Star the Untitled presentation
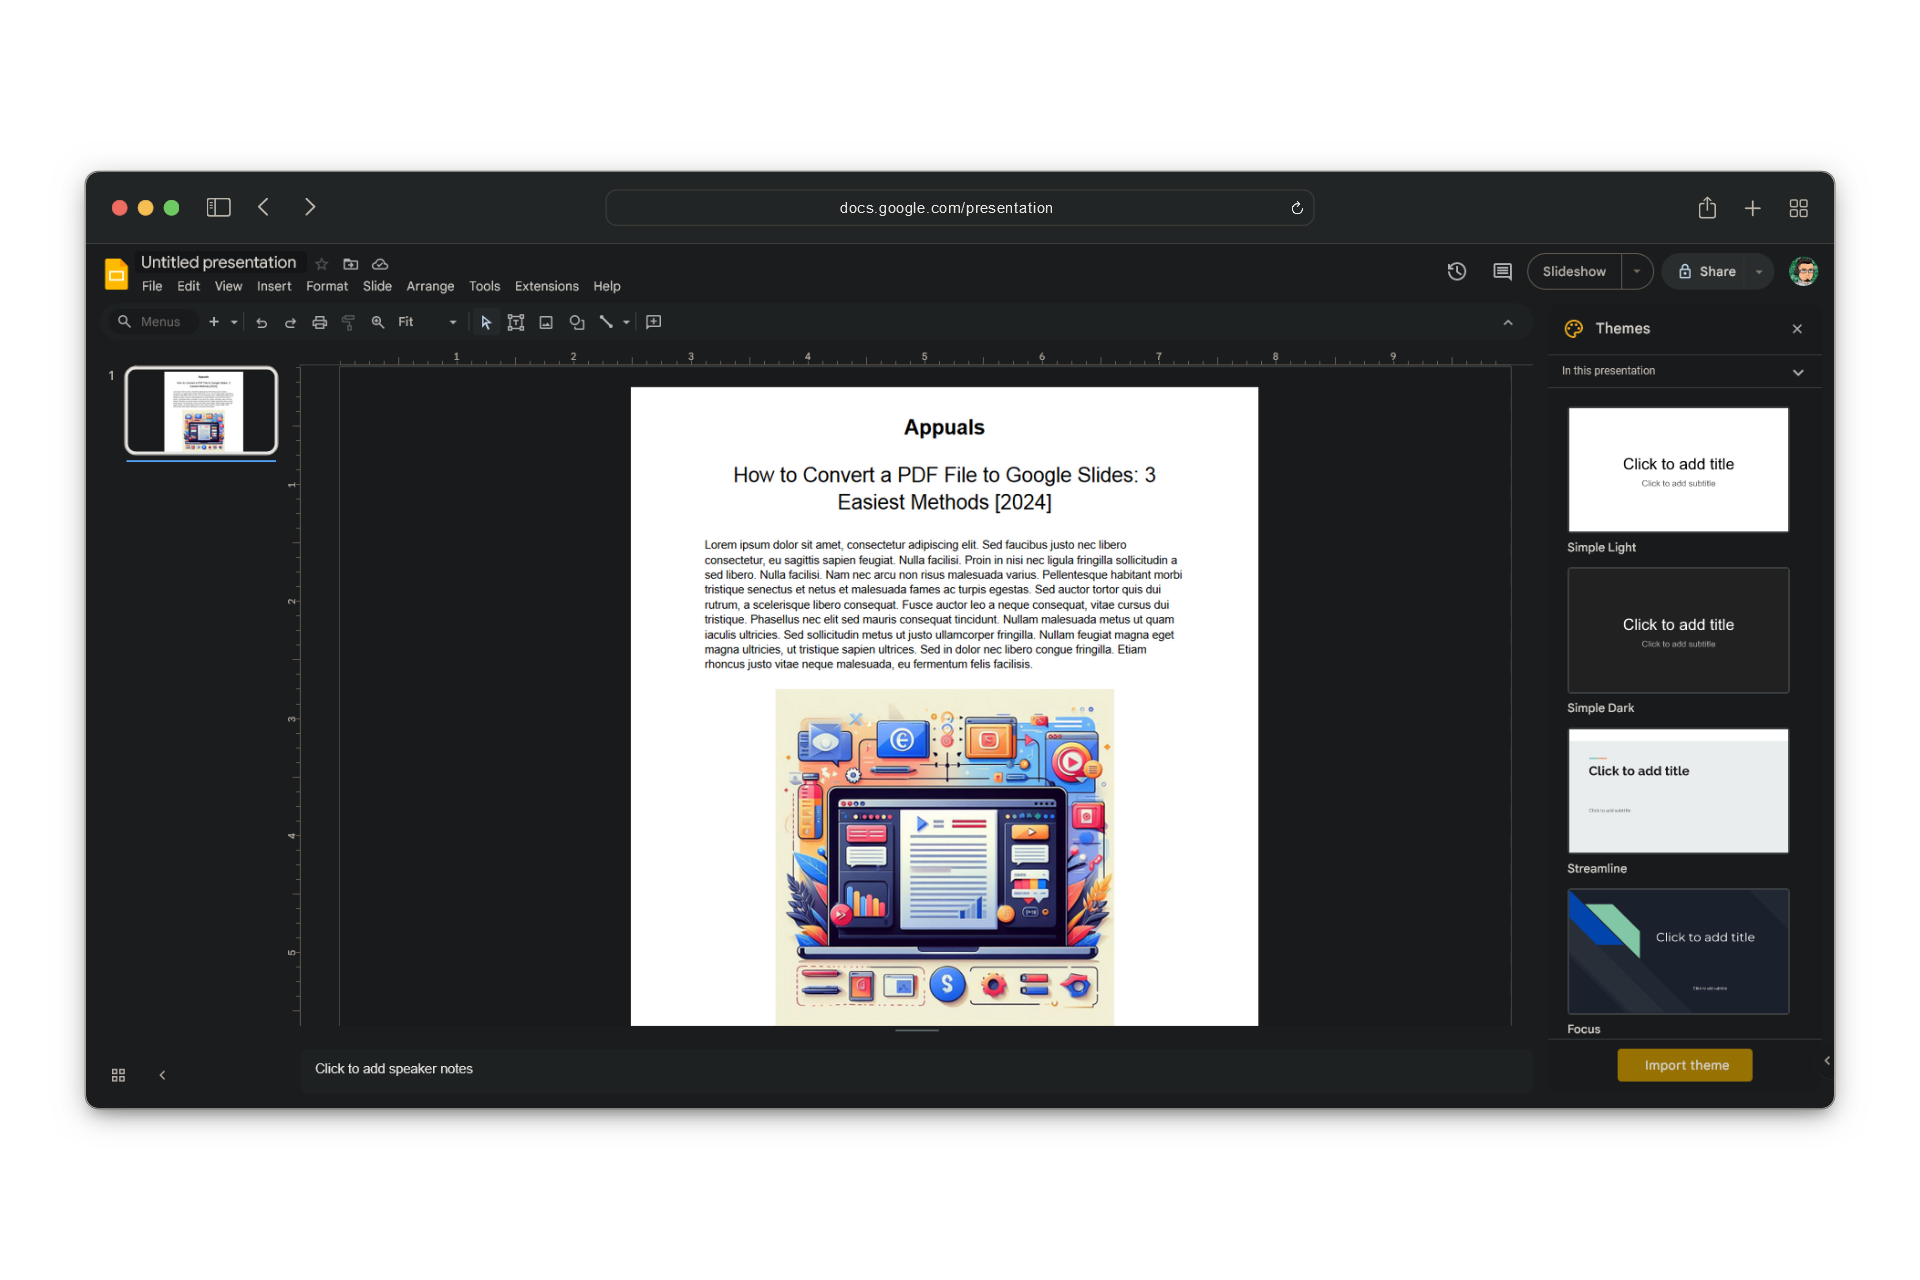The height and width of the screenshot is (1280, 1920). pos(322,264)
